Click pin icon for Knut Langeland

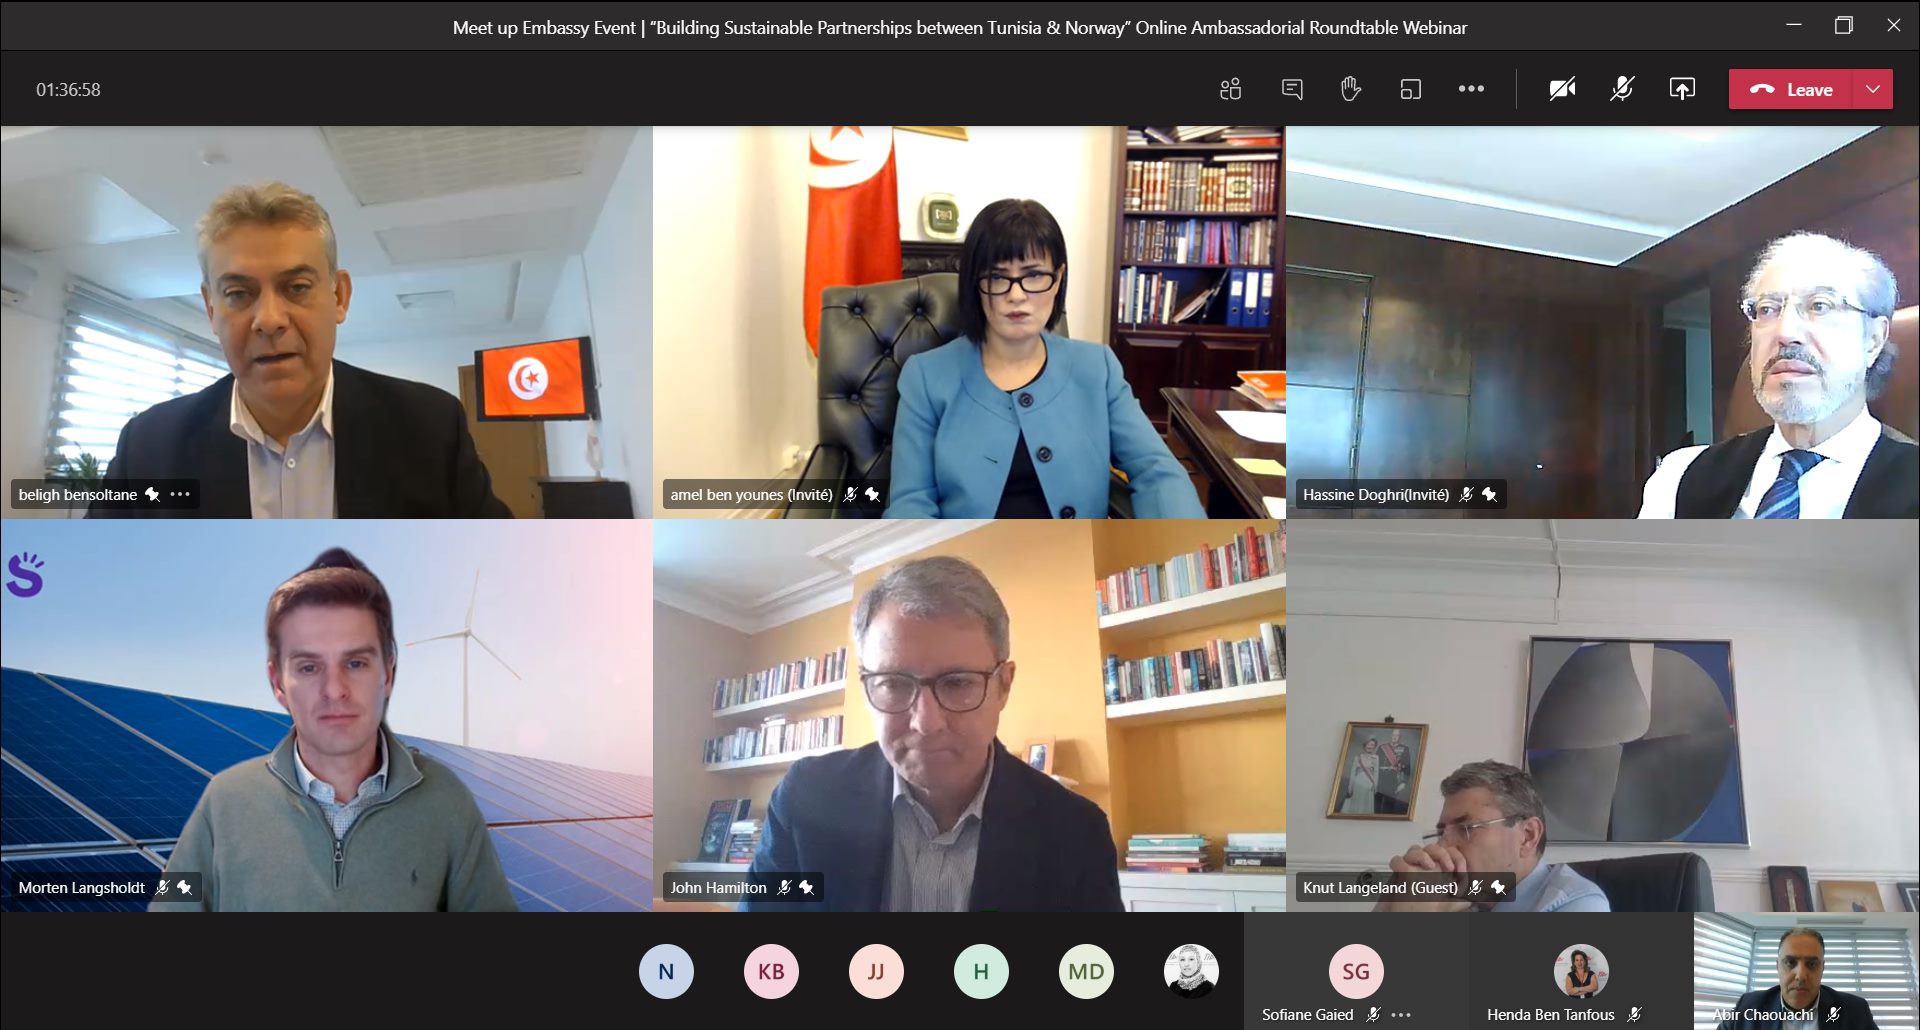click(x=1497, y=887)
